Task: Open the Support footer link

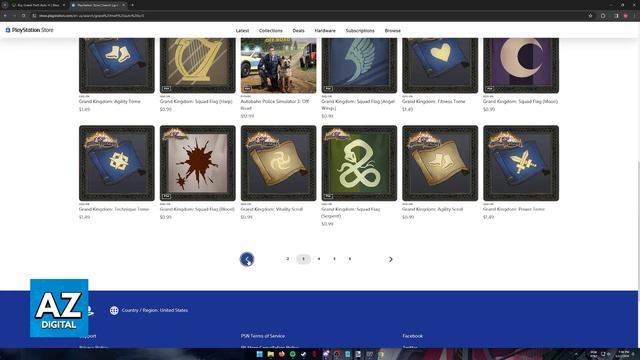Action: click(88, 336)
